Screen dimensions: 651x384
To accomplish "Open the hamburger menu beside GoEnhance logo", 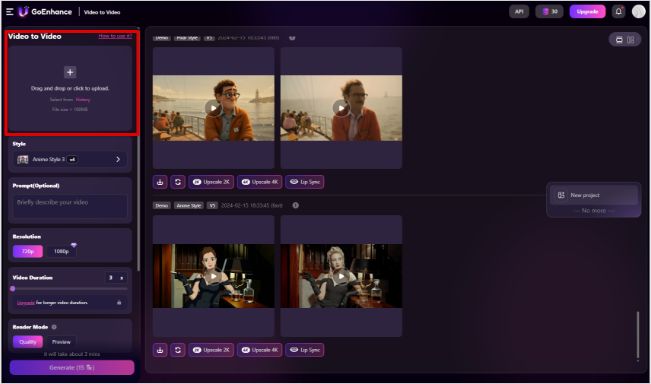I will tap(10, 12).
